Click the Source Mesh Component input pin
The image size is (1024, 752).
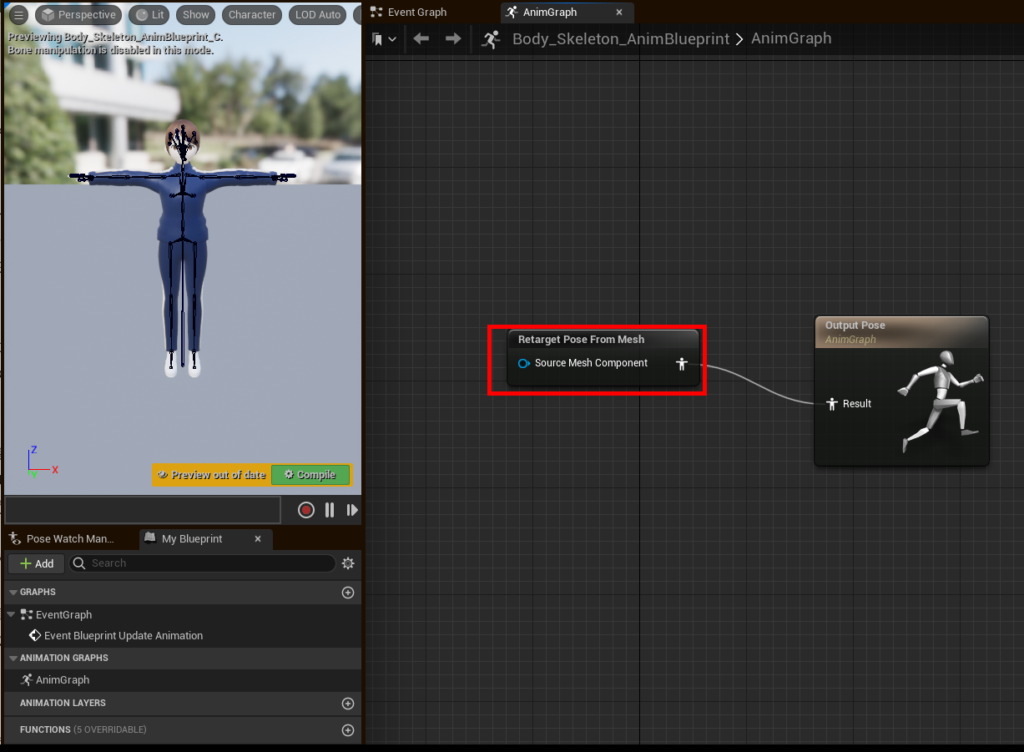coord(524,363)
